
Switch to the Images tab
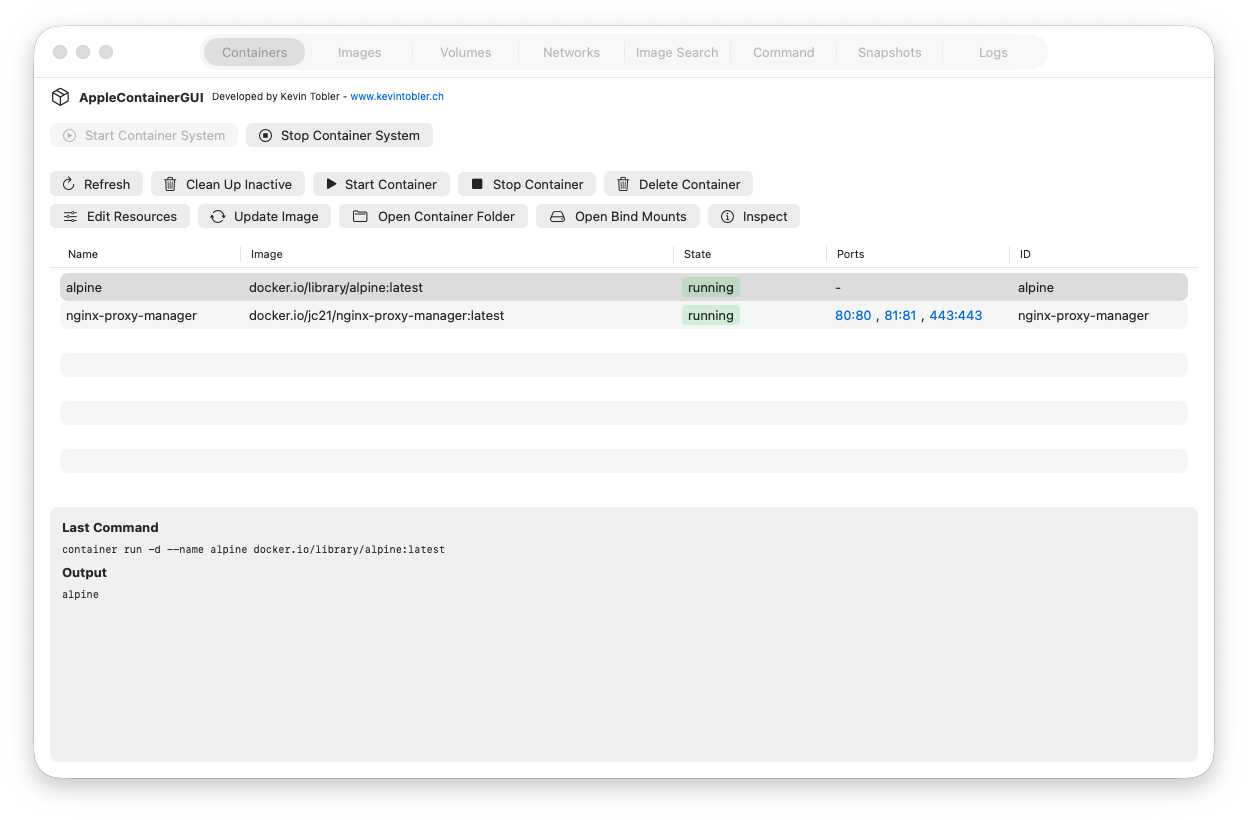click(359, 52)
